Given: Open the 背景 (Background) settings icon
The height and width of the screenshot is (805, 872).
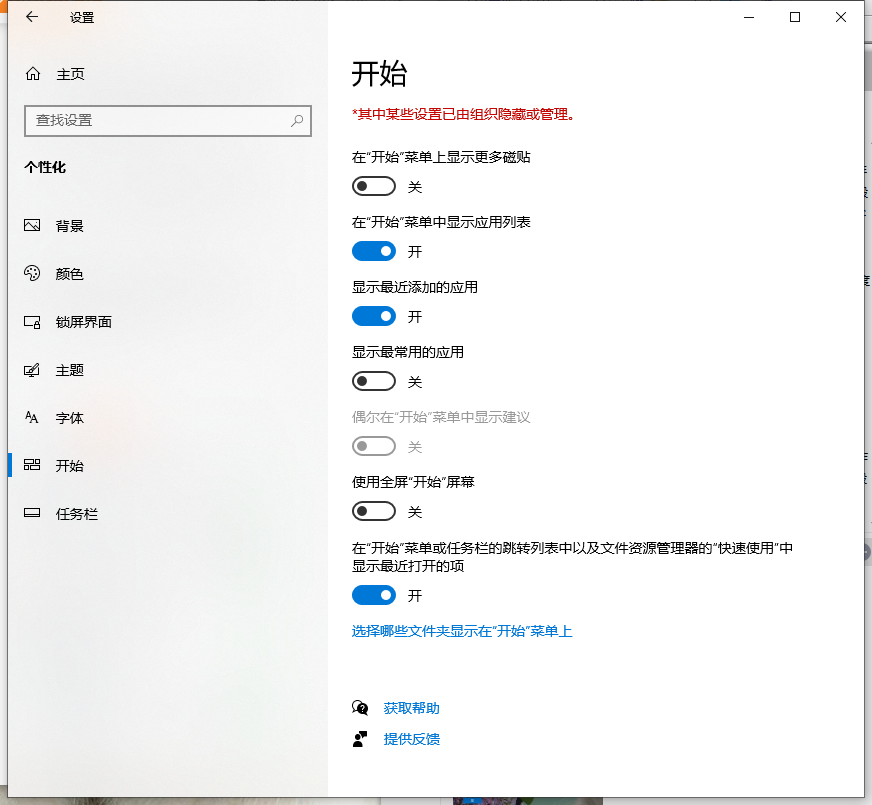Looking at the screenshot, I should pos(33,226).
